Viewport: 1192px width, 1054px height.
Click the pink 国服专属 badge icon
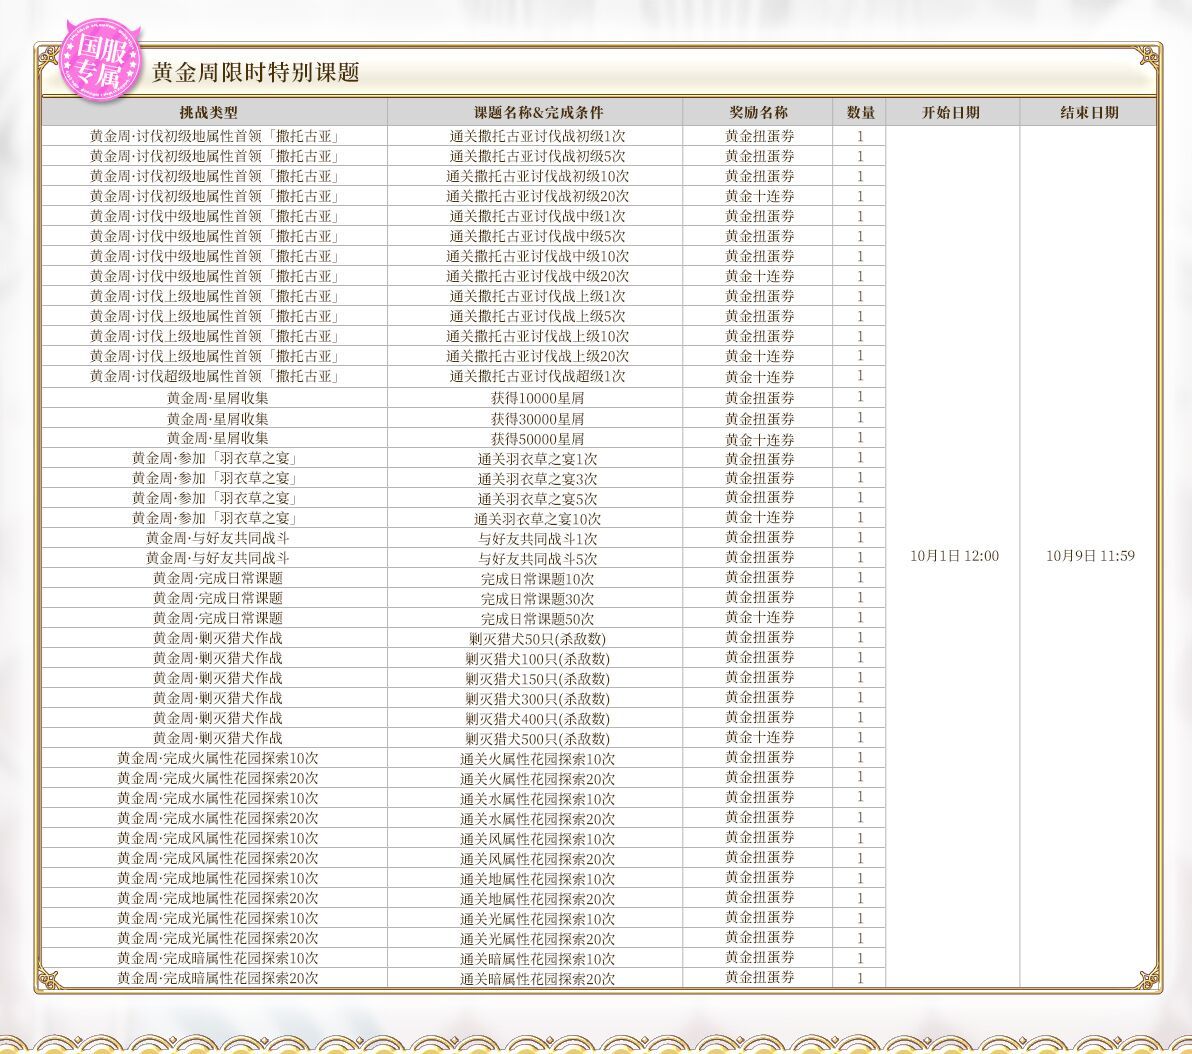[101, 61]
